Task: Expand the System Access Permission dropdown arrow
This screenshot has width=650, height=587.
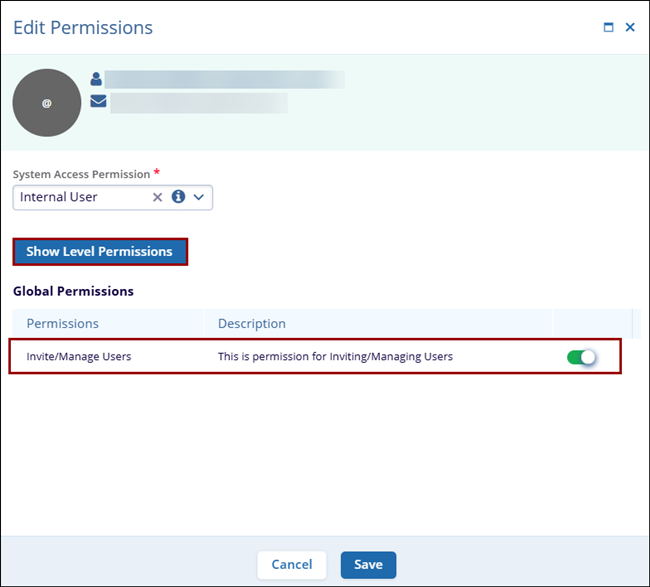Action: click(x=199, y=197)
